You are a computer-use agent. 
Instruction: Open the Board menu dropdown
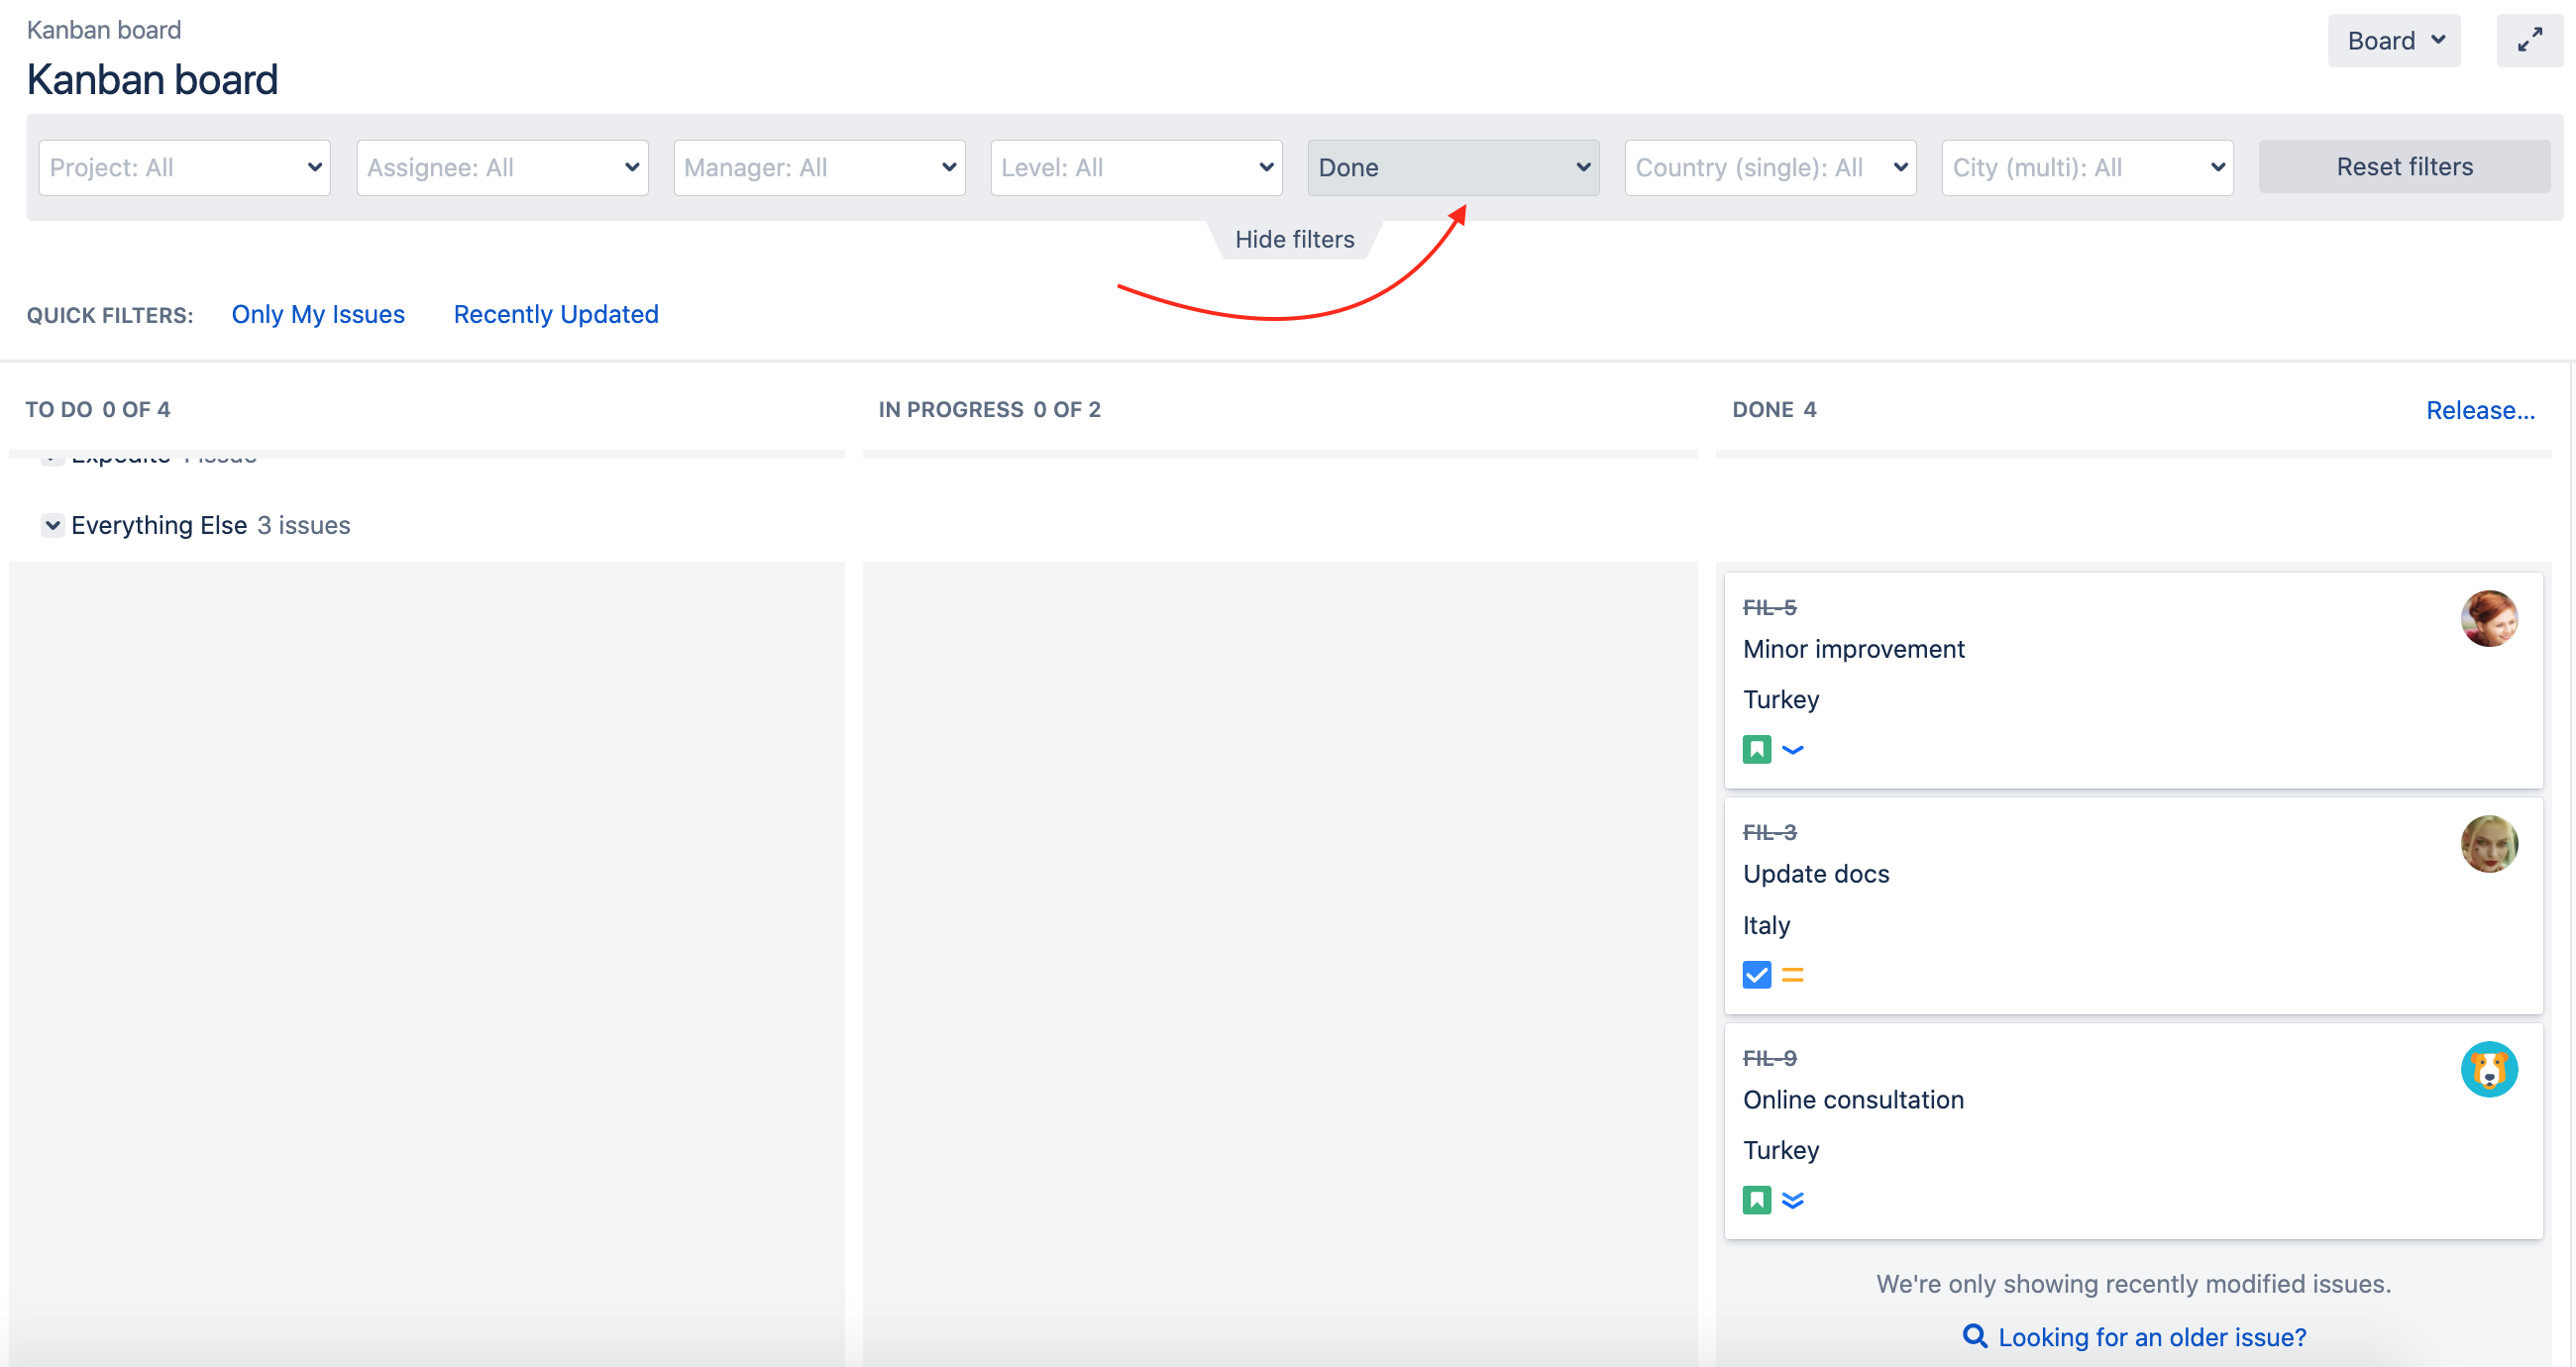pyautogui.click(x=2393, y=40)
